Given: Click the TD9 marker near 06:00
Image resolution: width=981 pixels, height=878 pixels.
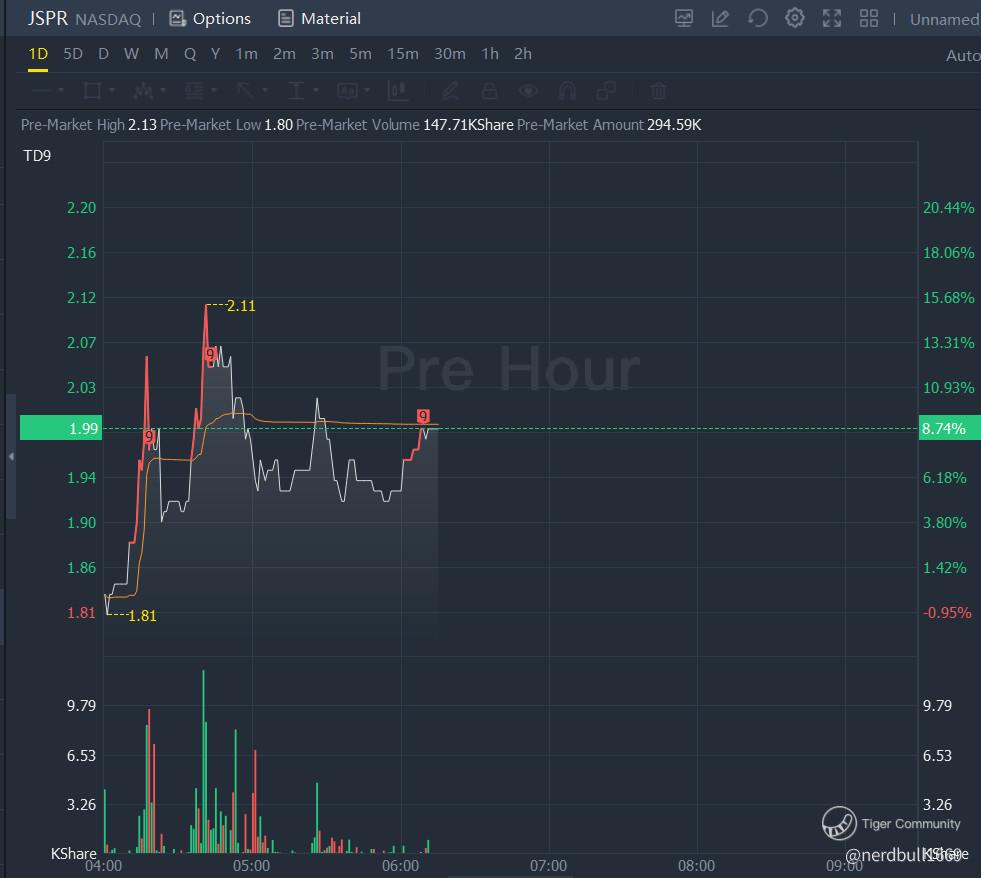Looking at the screenshot, I should click(x=423, y=416).
